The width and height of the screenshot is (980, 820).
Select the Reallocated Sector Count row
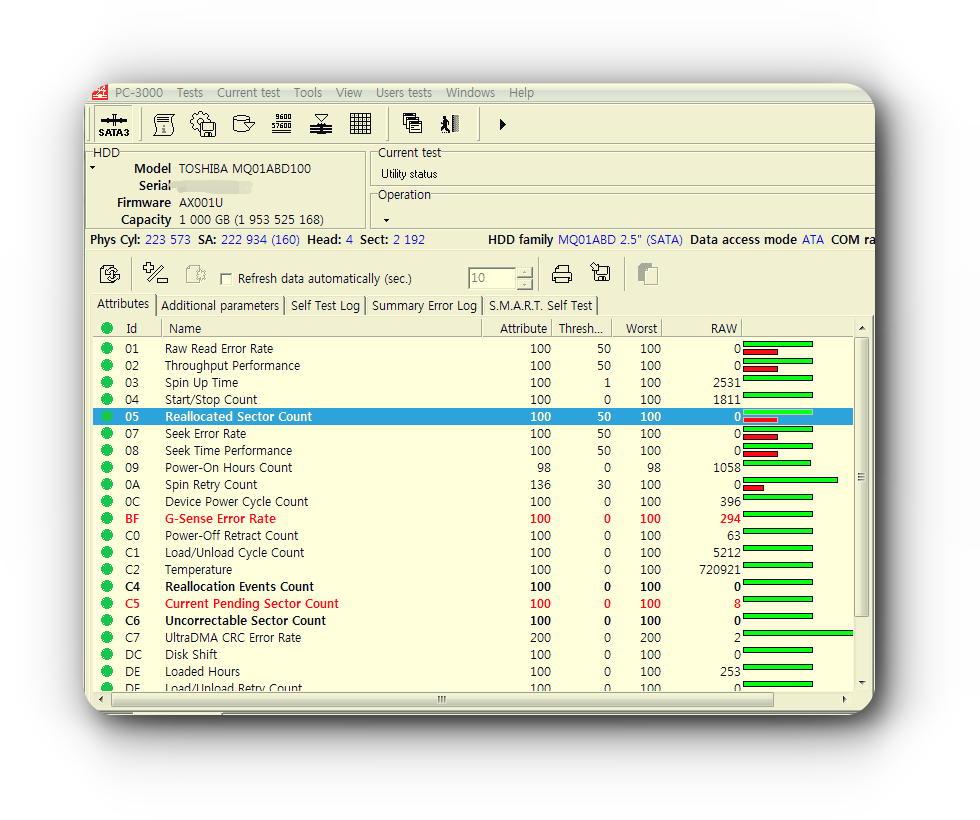[473, 416]
